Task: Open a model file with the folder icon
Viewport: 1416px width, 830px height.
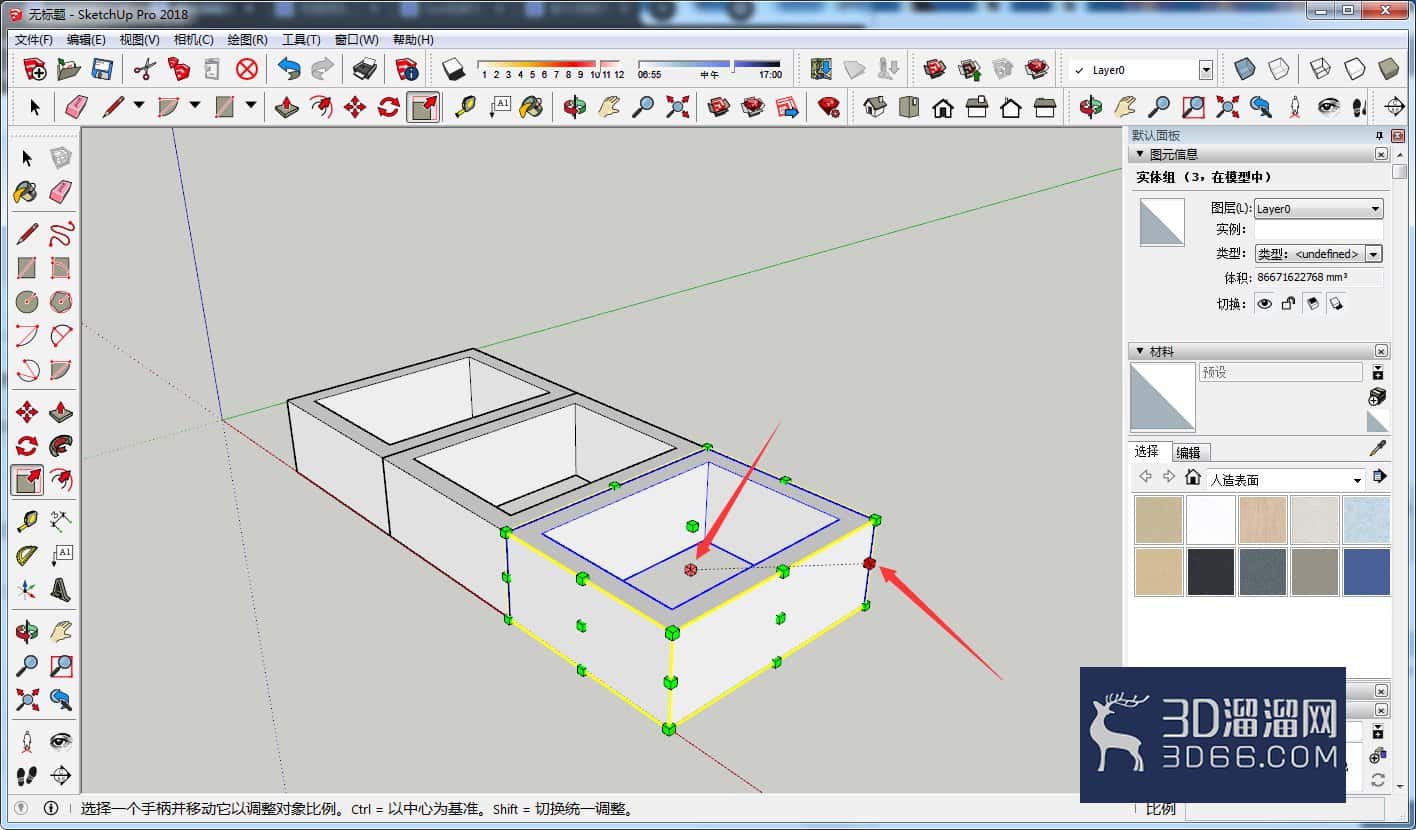Action: tap(69, 69)
